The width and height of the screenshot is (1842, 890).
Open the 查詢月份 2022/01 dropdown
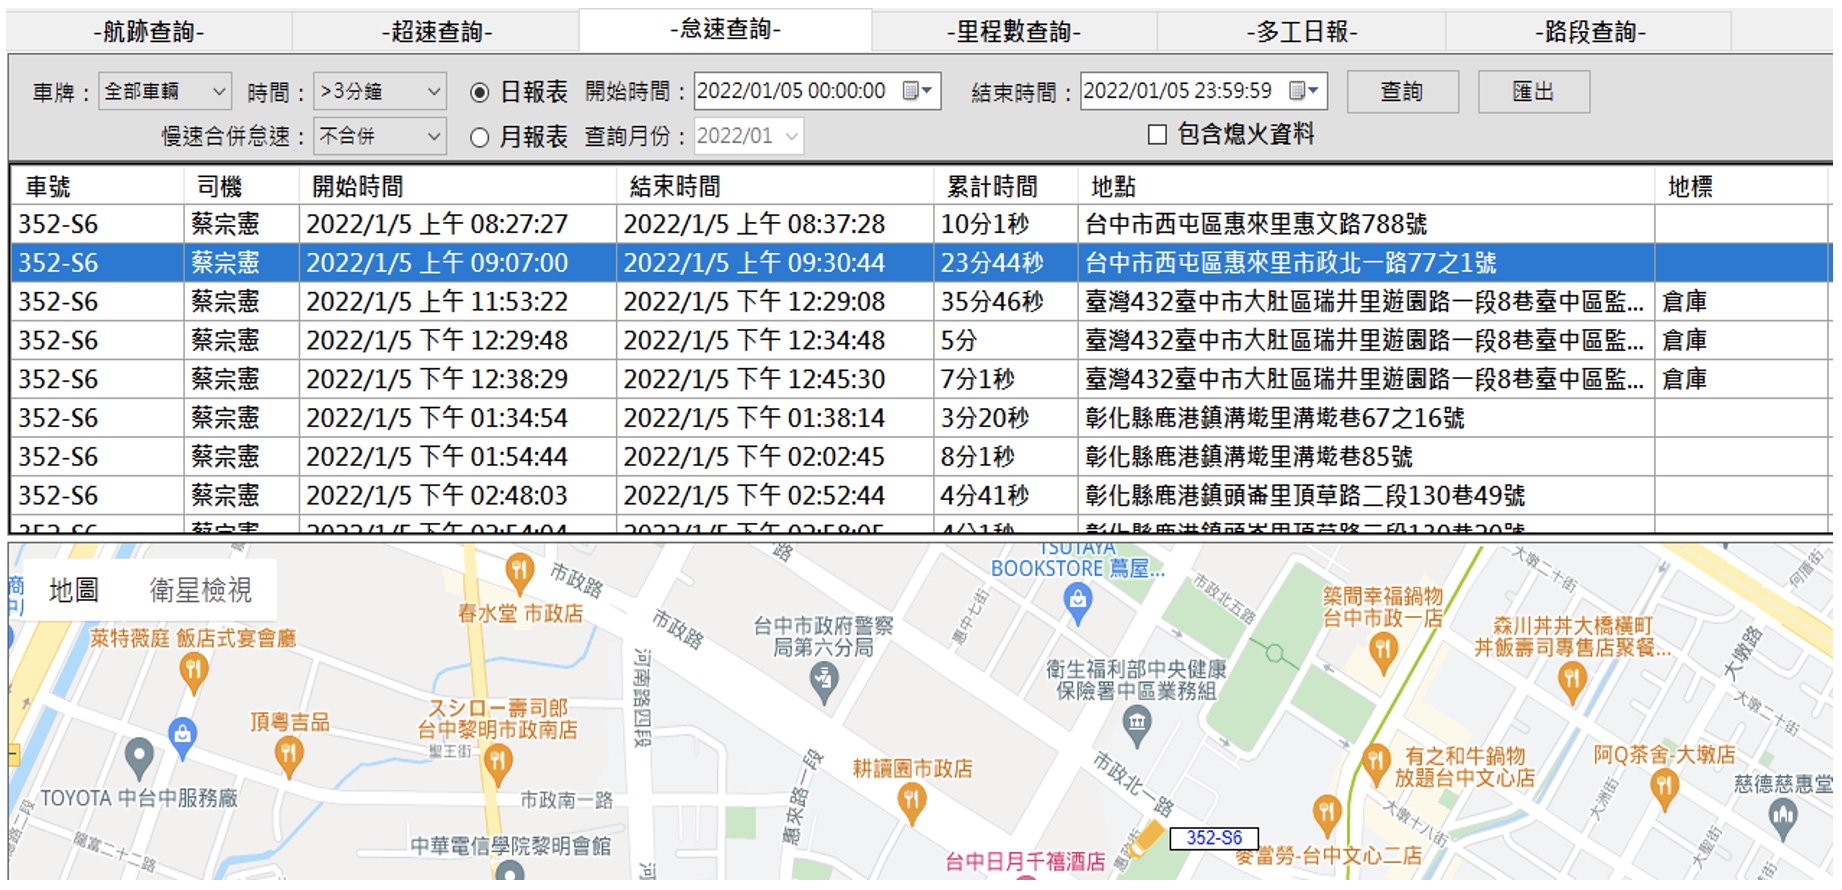(x=748, y=136)
